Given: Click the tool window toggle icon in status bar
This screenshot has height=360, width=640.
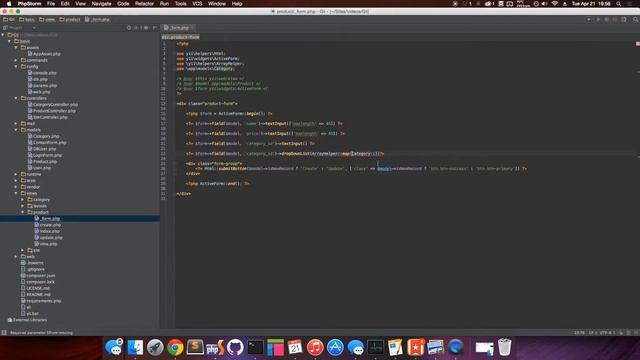Looking at the screenshot, I should [4, 333].
